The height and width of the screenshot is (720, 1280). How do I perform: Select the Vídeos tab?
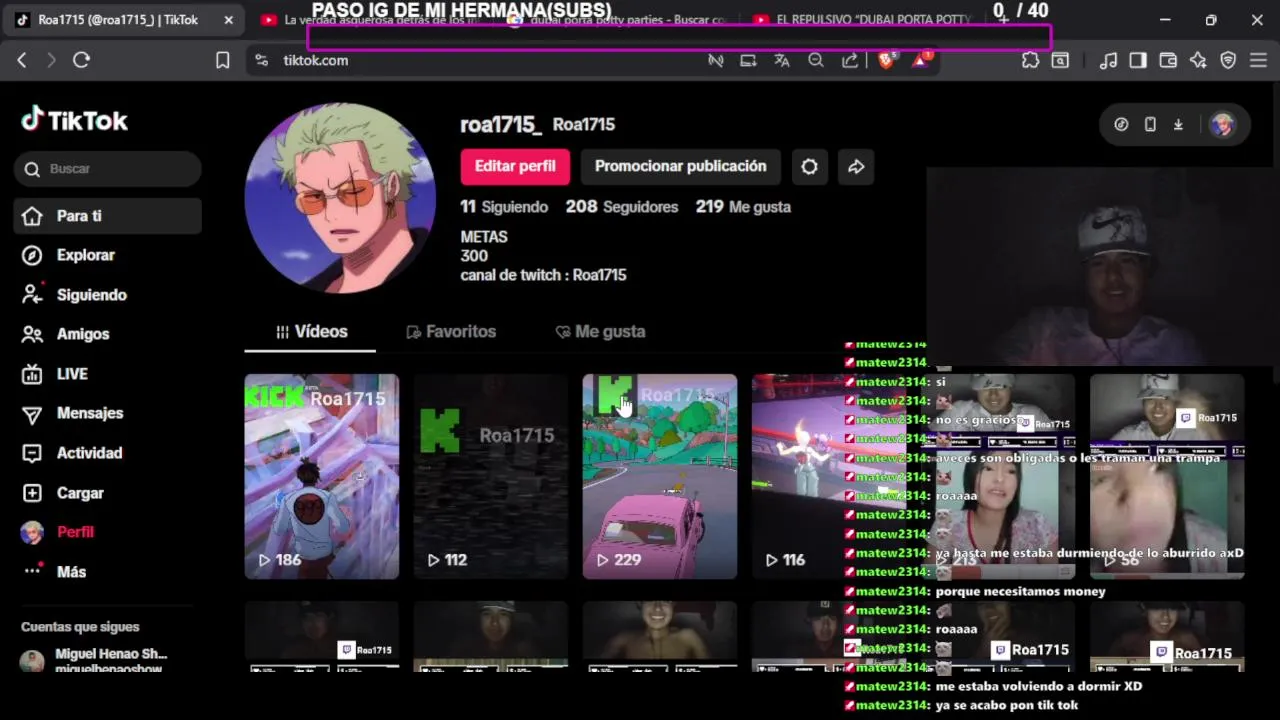(311, 332)
